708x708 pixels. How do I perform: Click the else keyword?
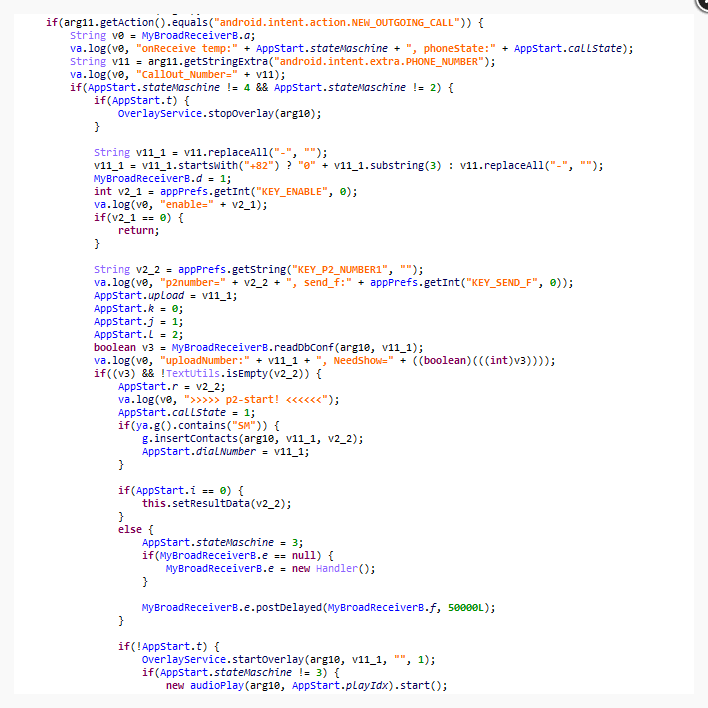tap(130, 530)
